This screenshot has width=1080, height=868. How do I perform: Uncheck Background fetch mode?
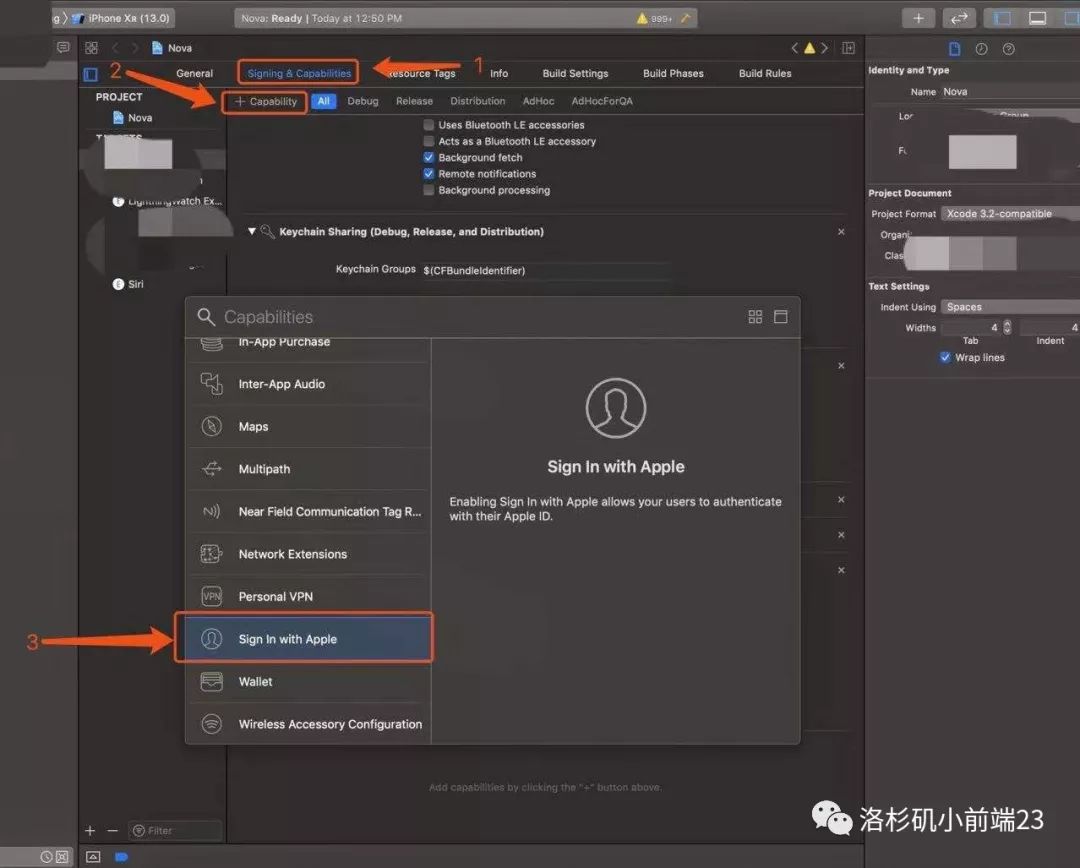click(x=428, y=158)
